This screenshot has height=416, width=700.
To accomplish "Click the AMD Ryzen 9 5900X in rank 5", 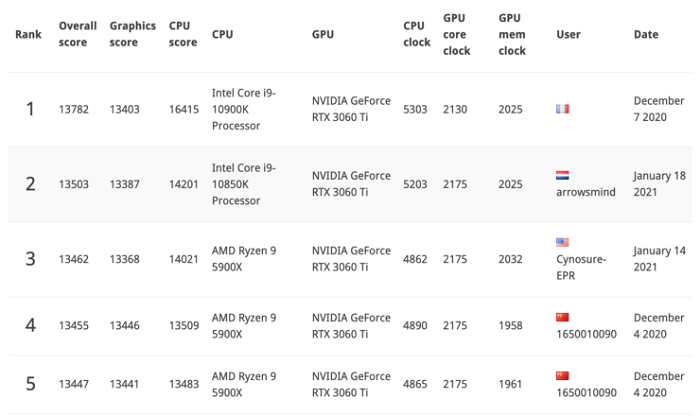I will click(244, 384).
